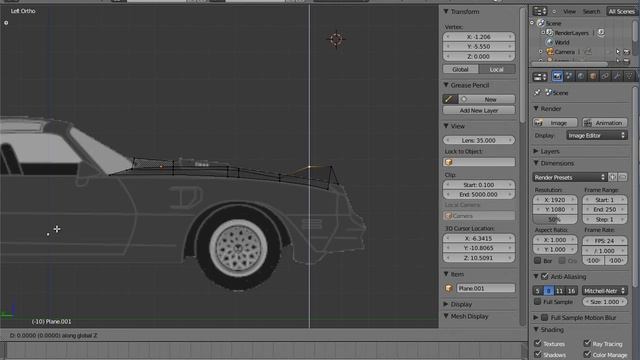Viewport: 640px width, 360px height.
Task: Click the Lens 35.000 field
Action: click(x=479, y=140)
